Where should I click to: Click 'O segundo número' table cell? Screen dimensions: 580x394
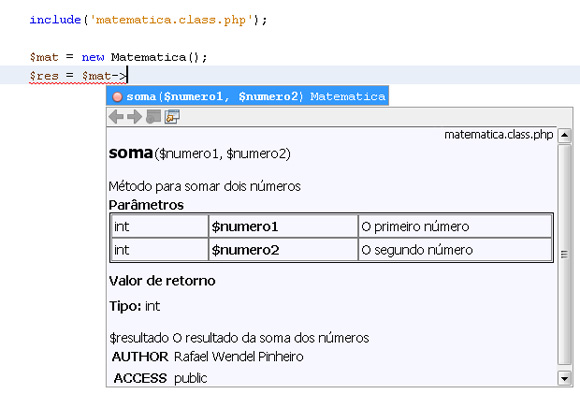[x=455, y=250]
